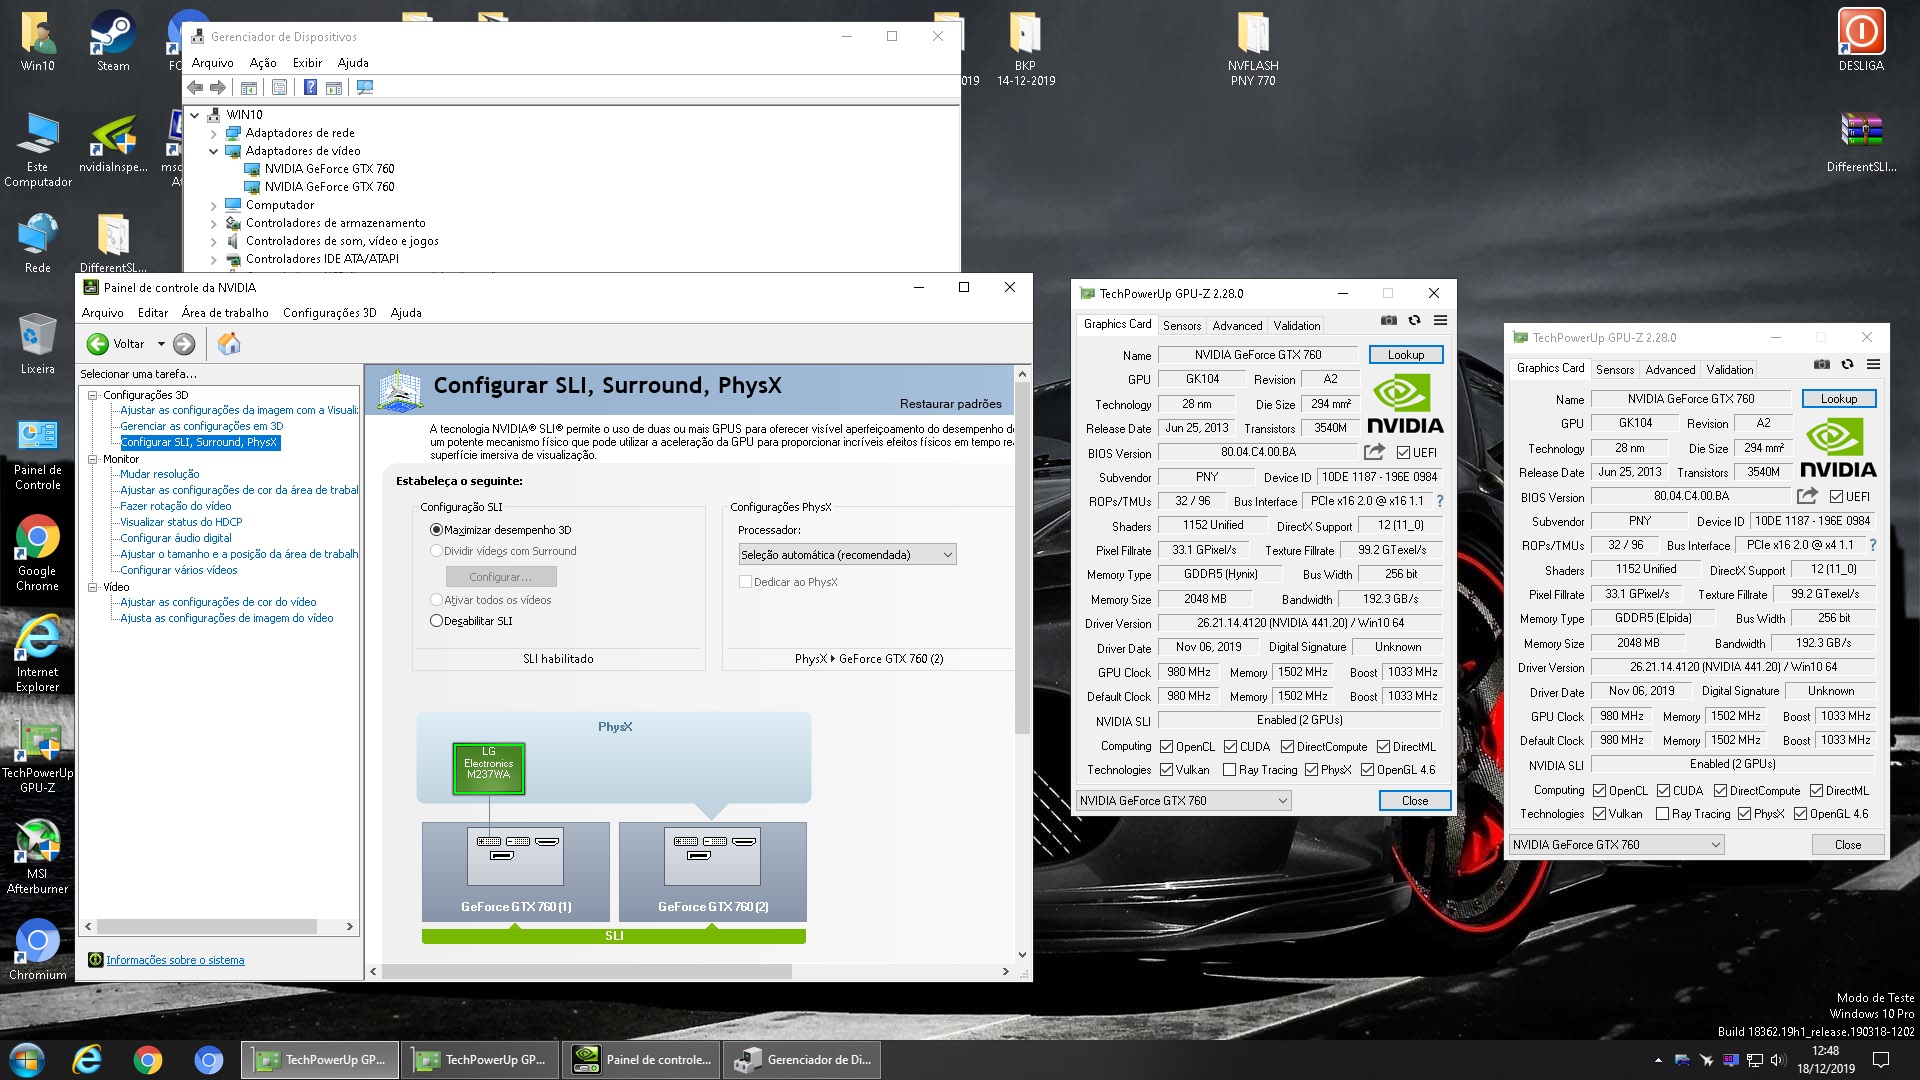Viewport: 1920px width, 1080px height.
Task: Select LG Electronics M237WA monitor box
Action: [x=488, y=769]
